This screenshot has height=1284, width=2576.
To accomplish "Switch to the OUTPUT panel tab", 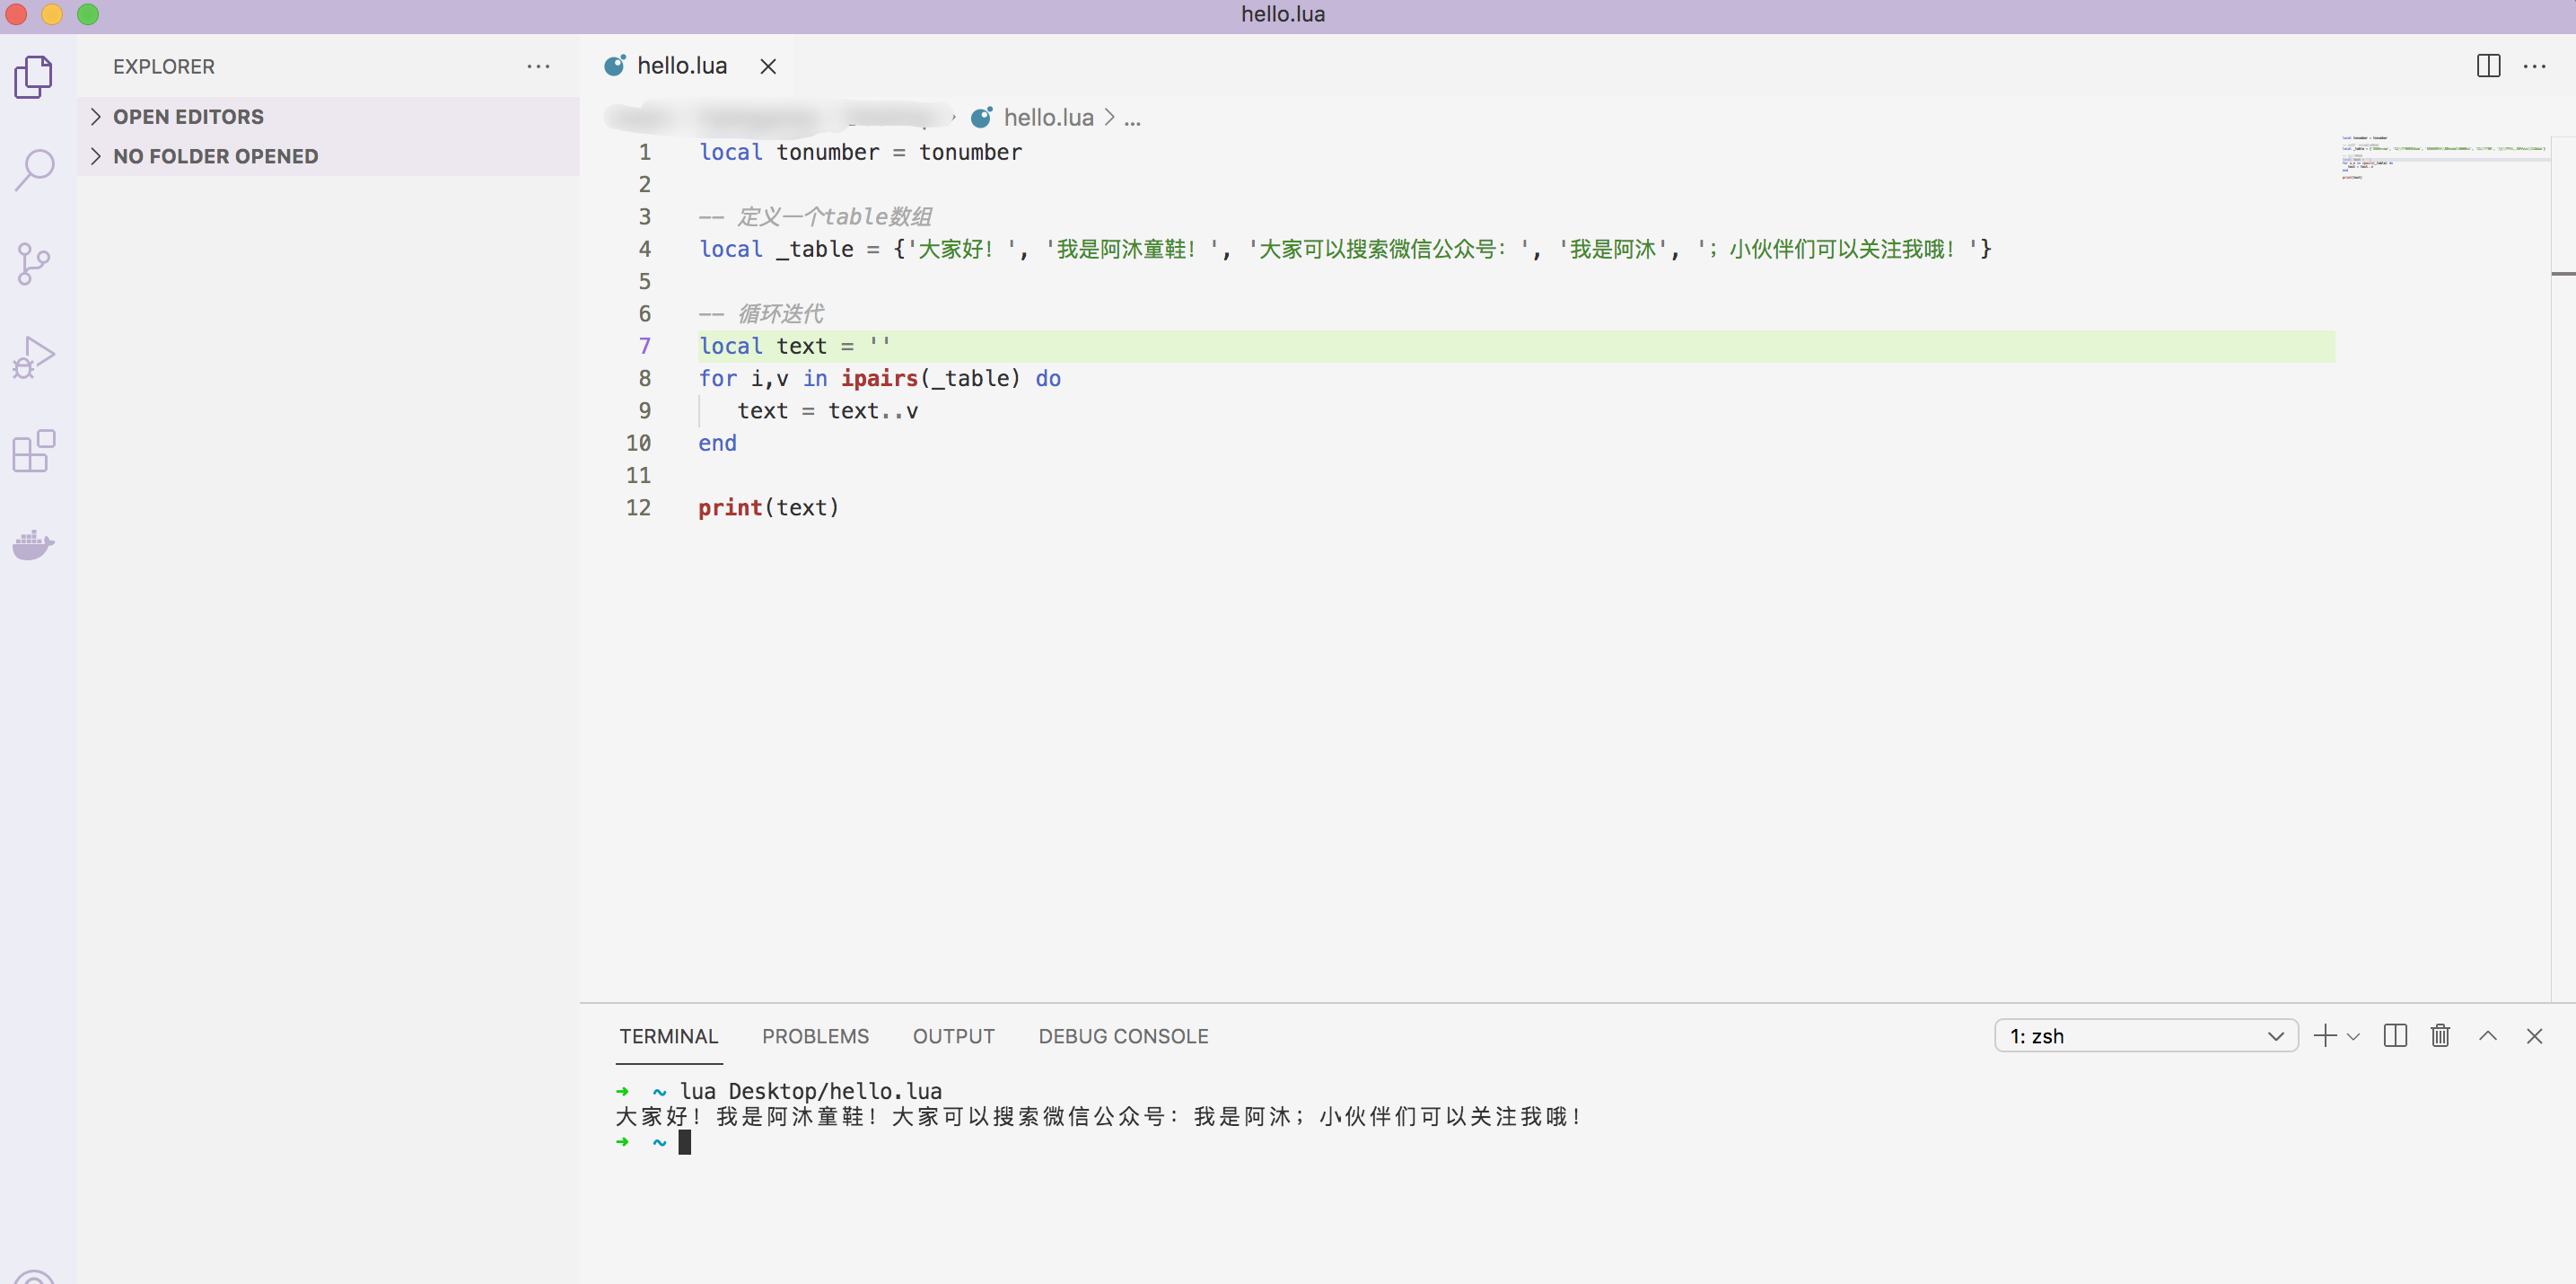I will coord(953,1036).
